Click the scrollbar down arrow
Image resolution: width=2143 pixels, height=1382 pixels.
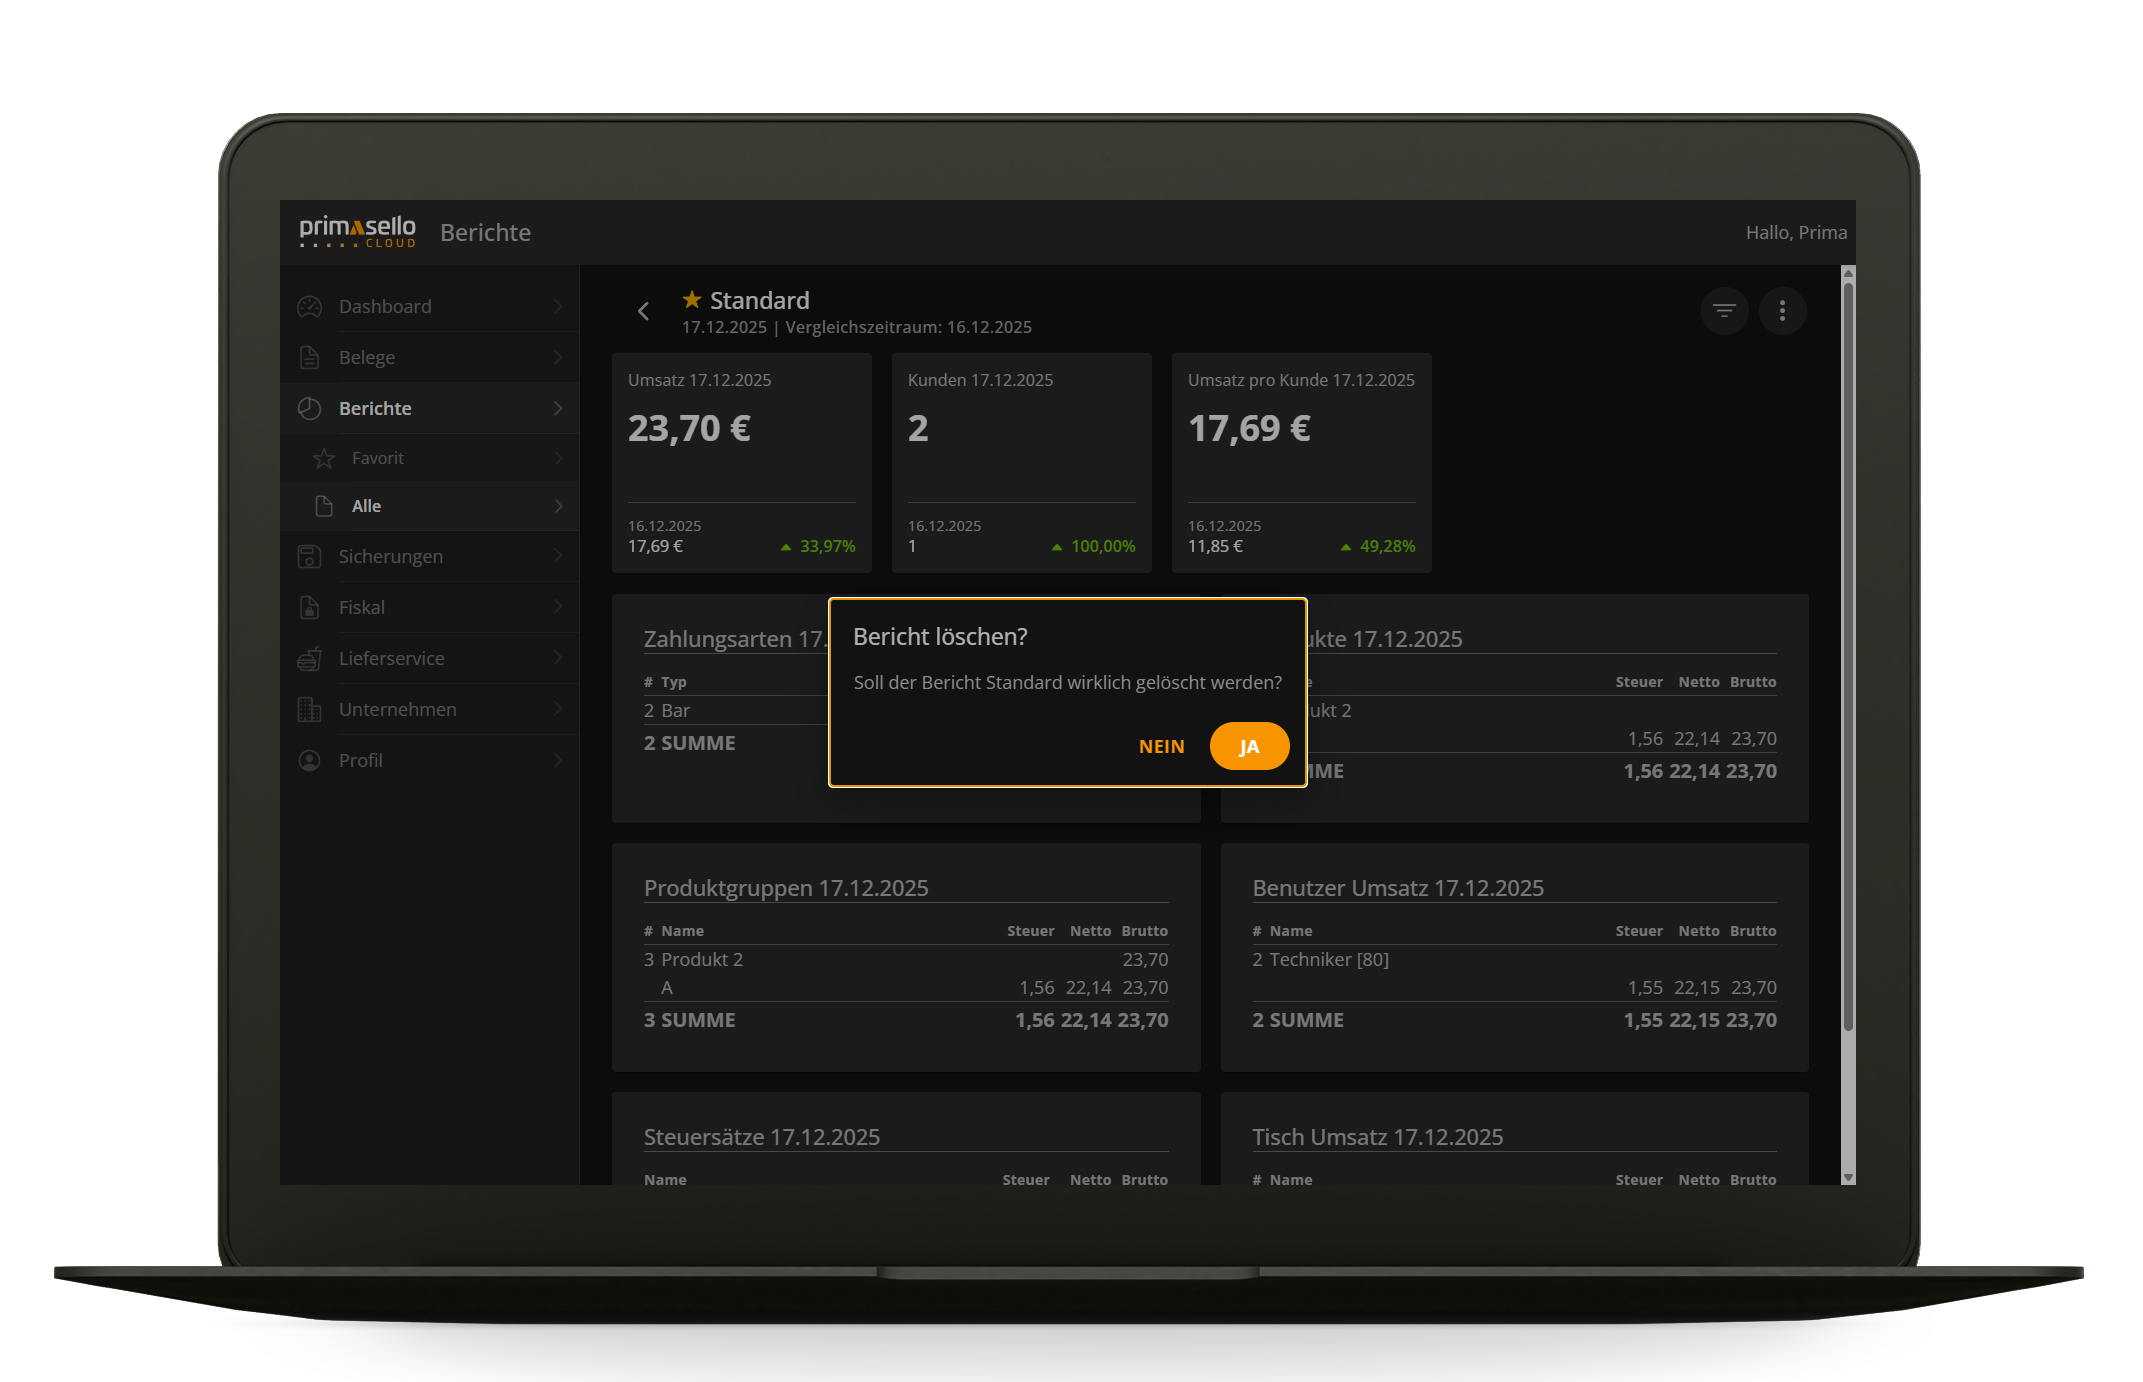1848,1178
